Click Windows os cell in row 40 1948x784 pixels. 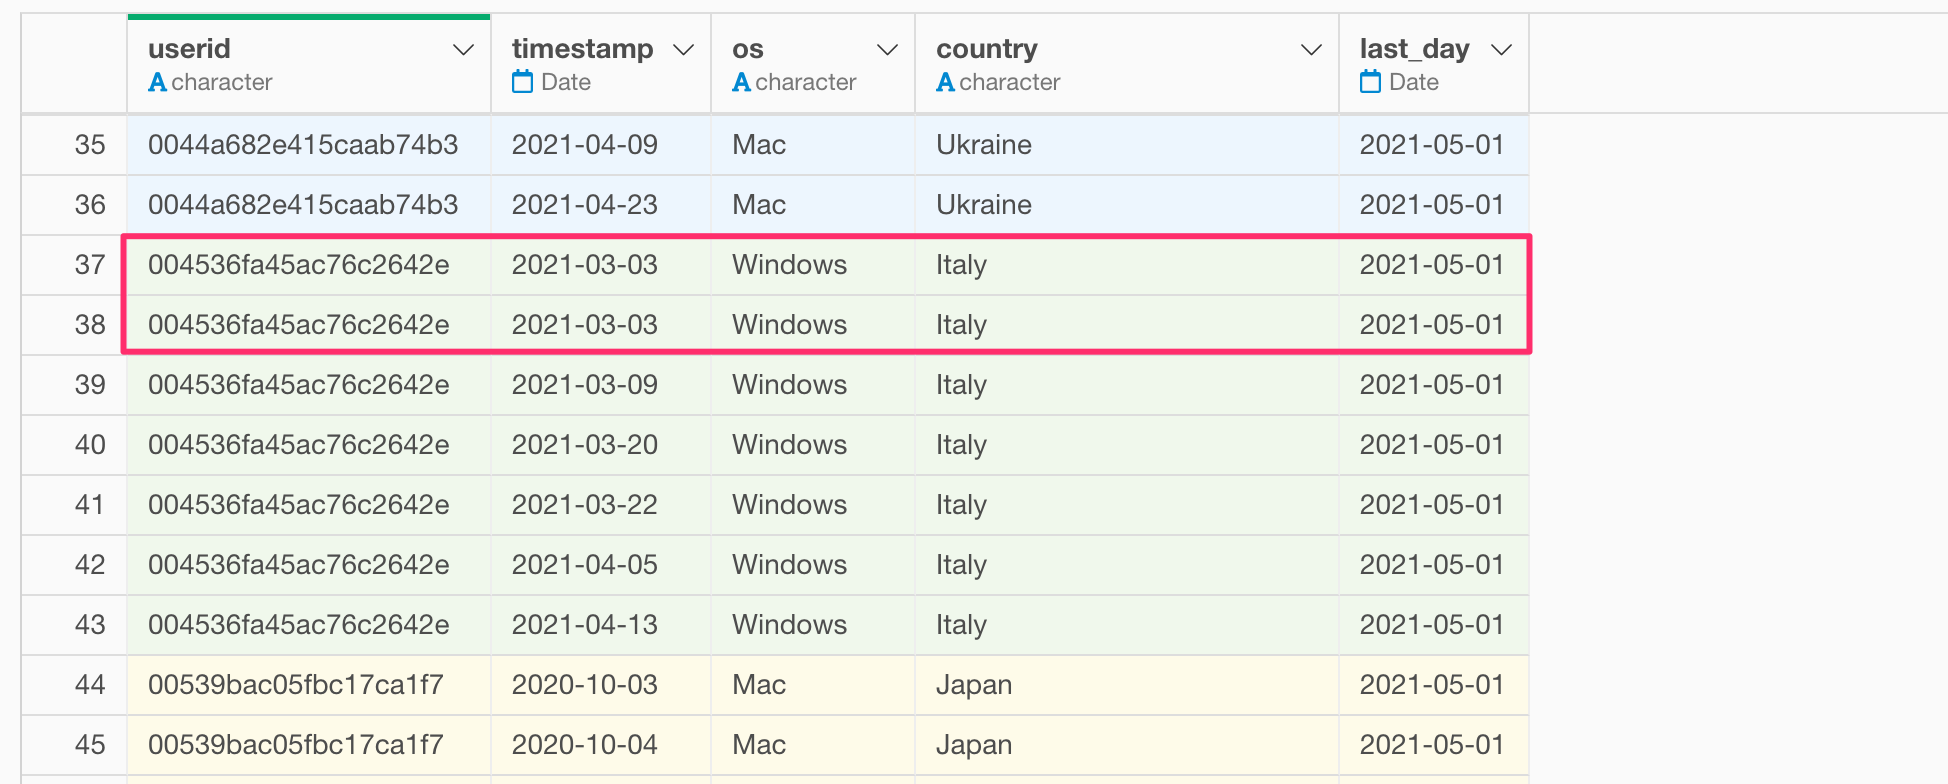pyautogui.click(x=813, y=445)
